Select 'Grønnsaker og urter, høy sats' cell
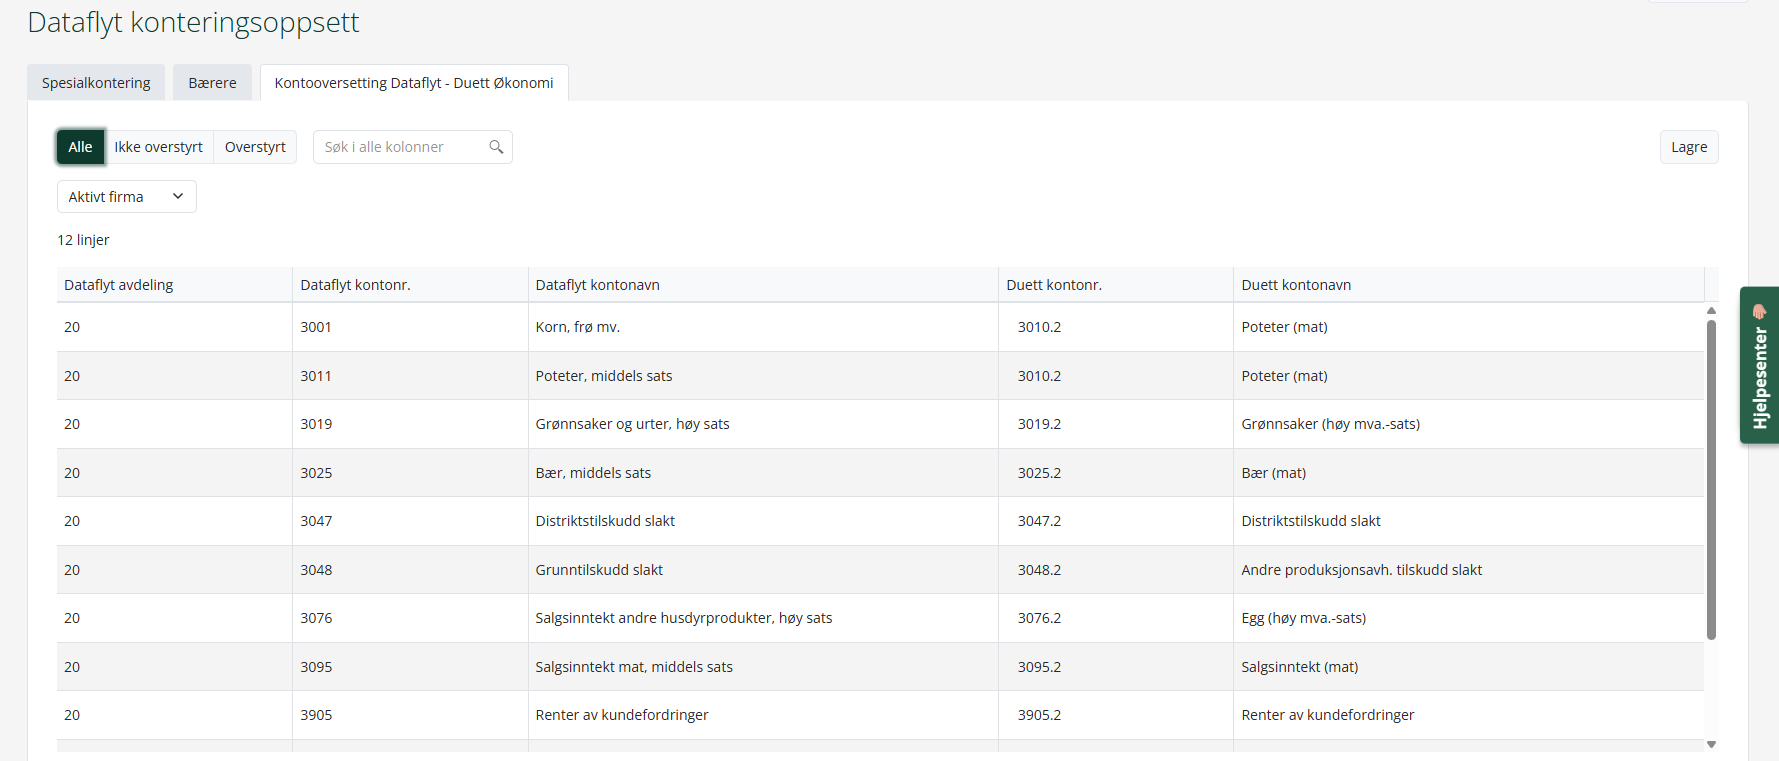Viewport: 1779px width, 761px height. (x=763, y=424)
